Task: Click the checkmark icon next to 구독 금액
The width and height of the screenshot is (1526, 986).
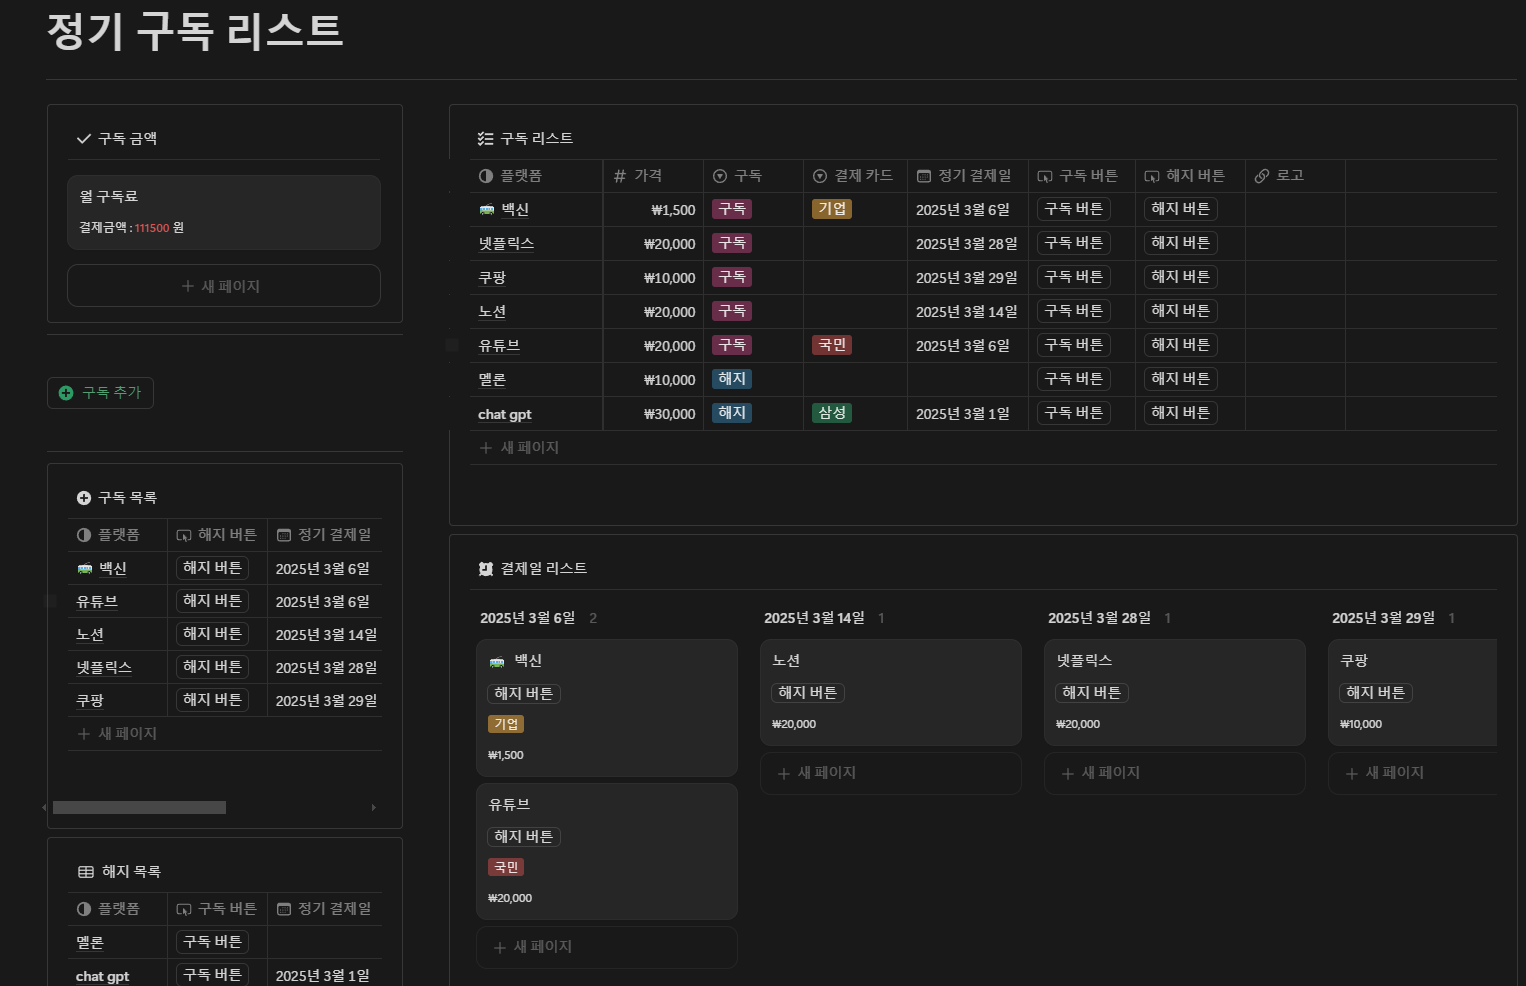Action: point(84,139)
